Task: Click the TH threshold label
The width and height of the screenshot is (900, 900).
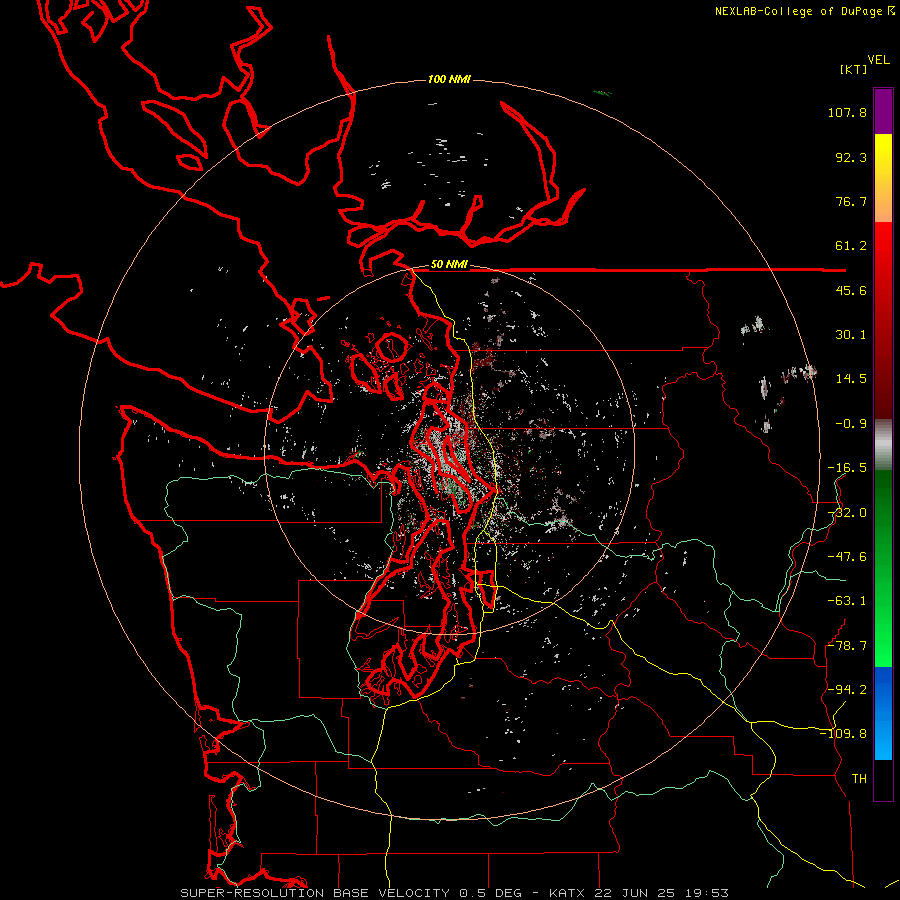Action: click(859, 779)
